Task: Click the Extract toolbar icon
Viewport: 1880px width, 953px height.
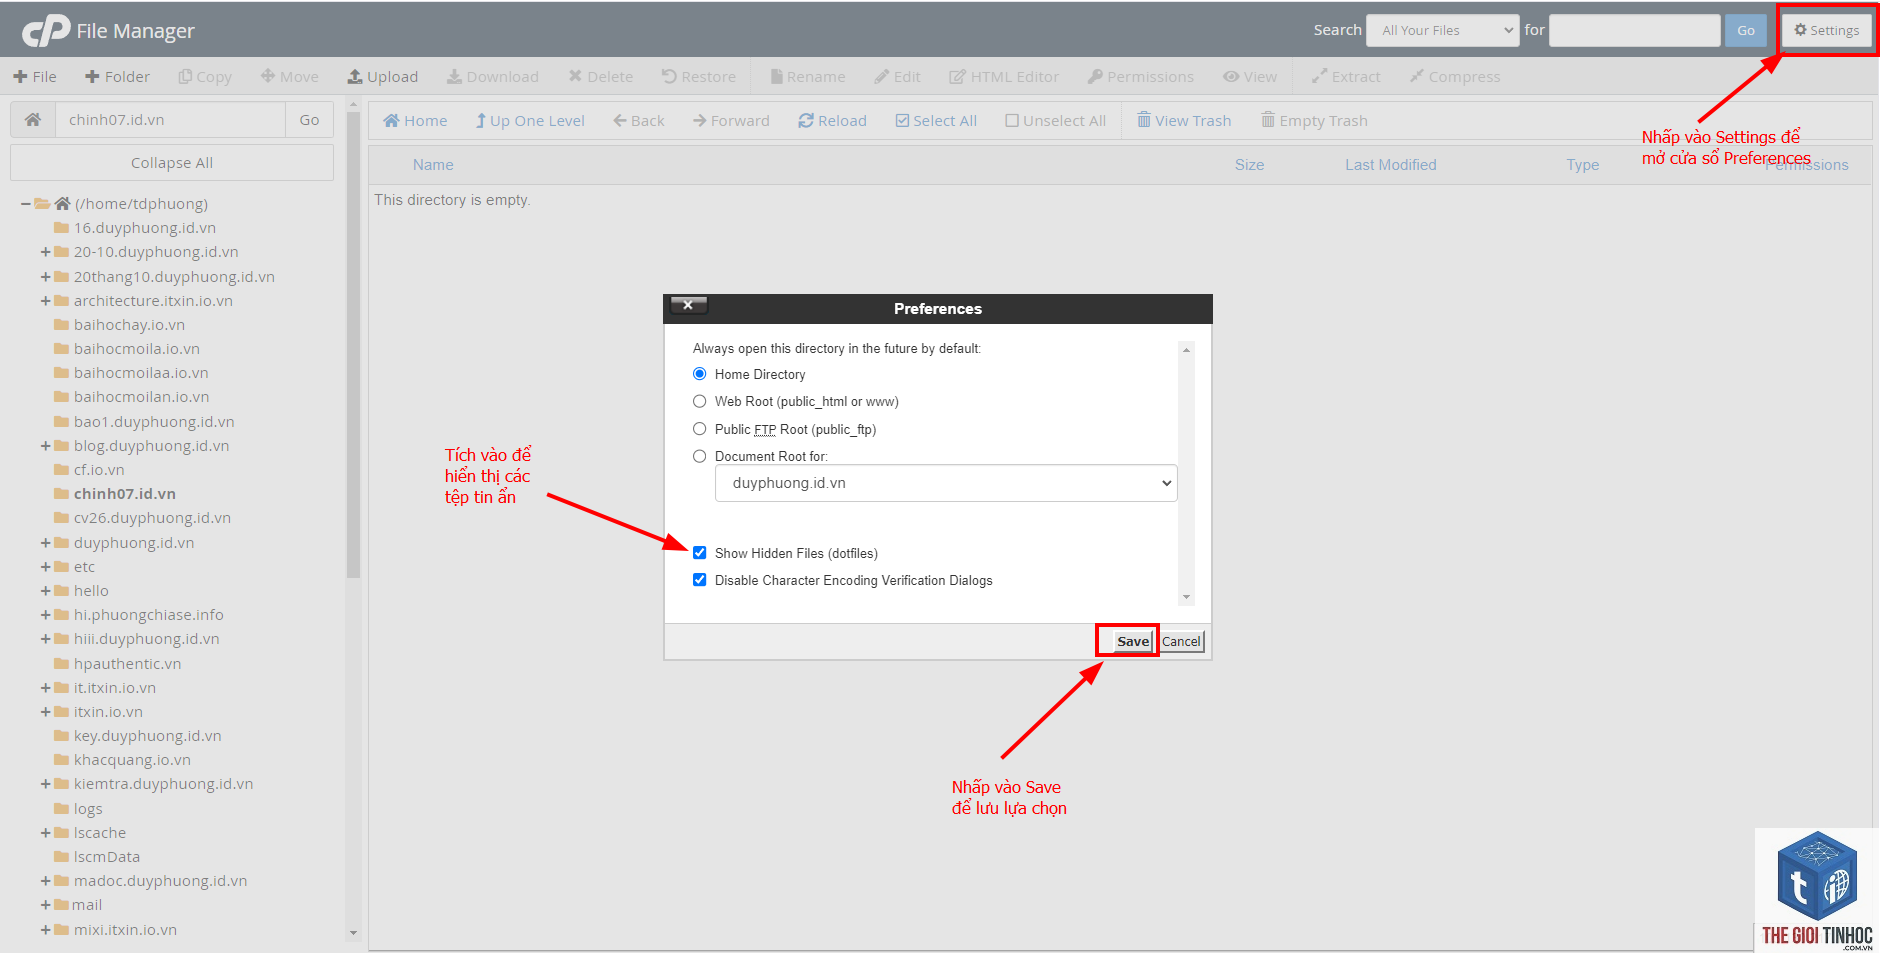Action: click(x=1319, y=76)
